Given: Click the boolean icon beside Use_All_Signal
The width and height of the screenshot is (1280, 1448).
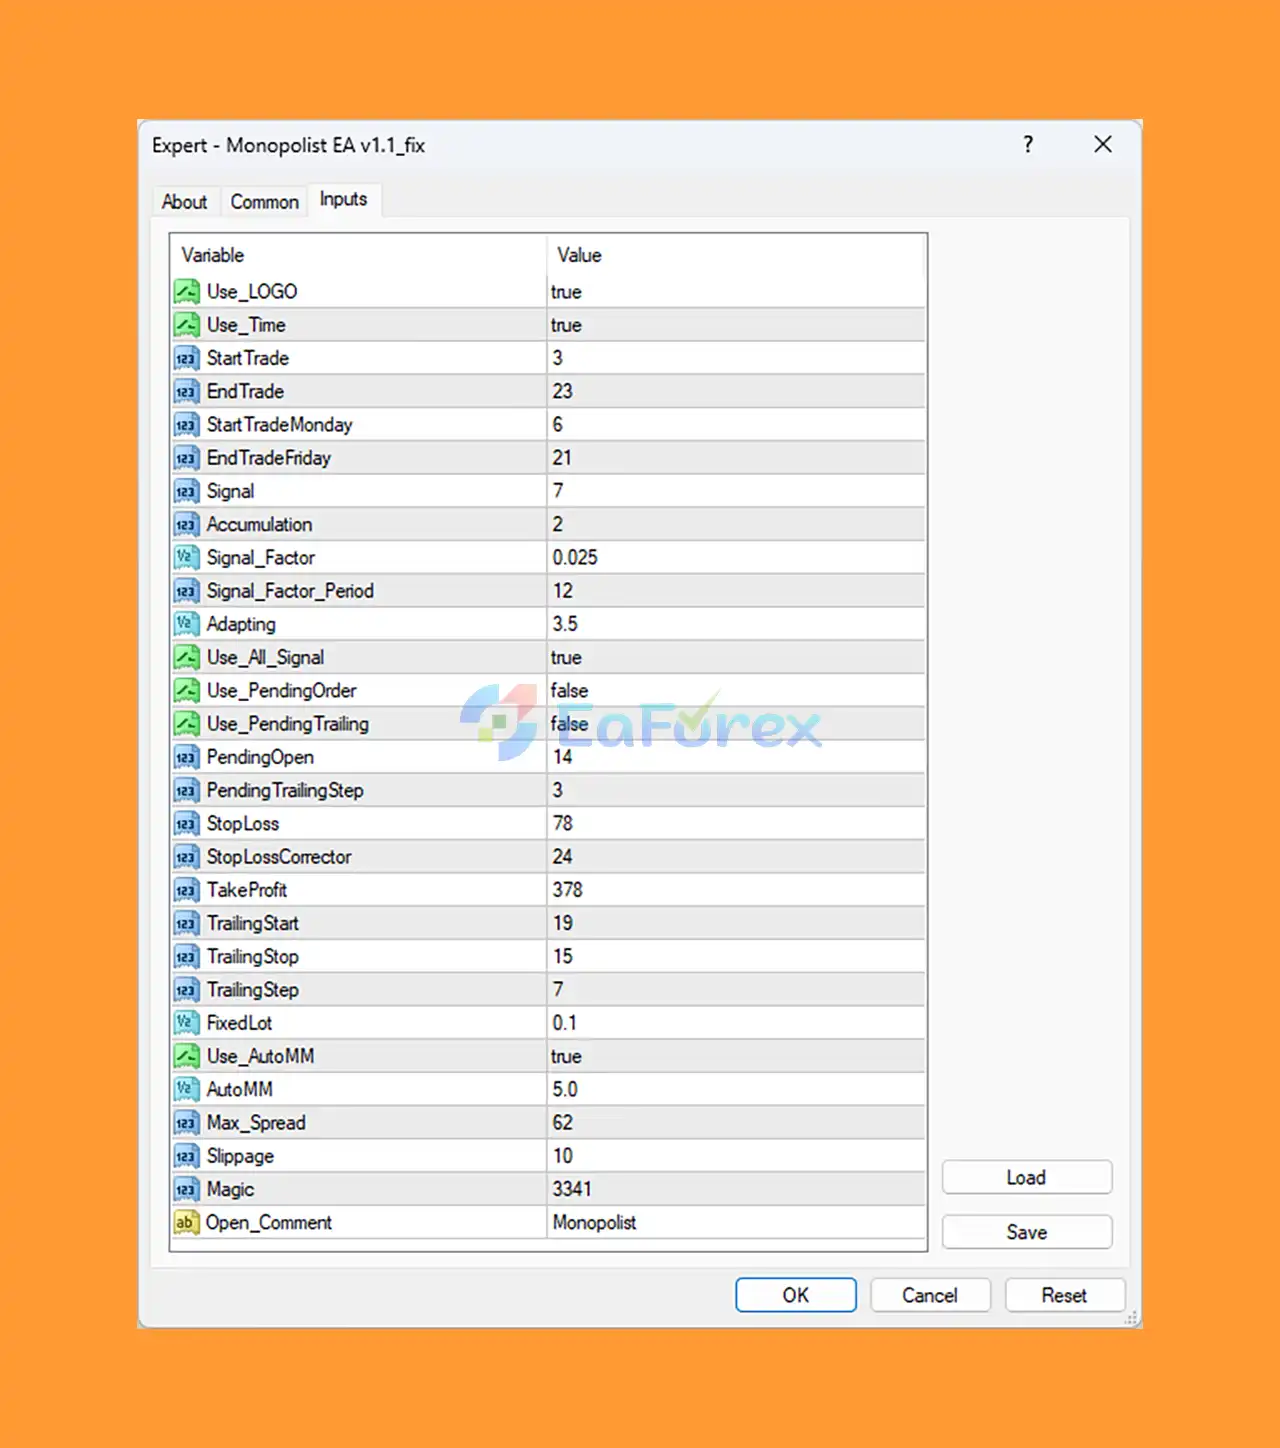Looking at the screenshot, I should click(x=187, y=657).
